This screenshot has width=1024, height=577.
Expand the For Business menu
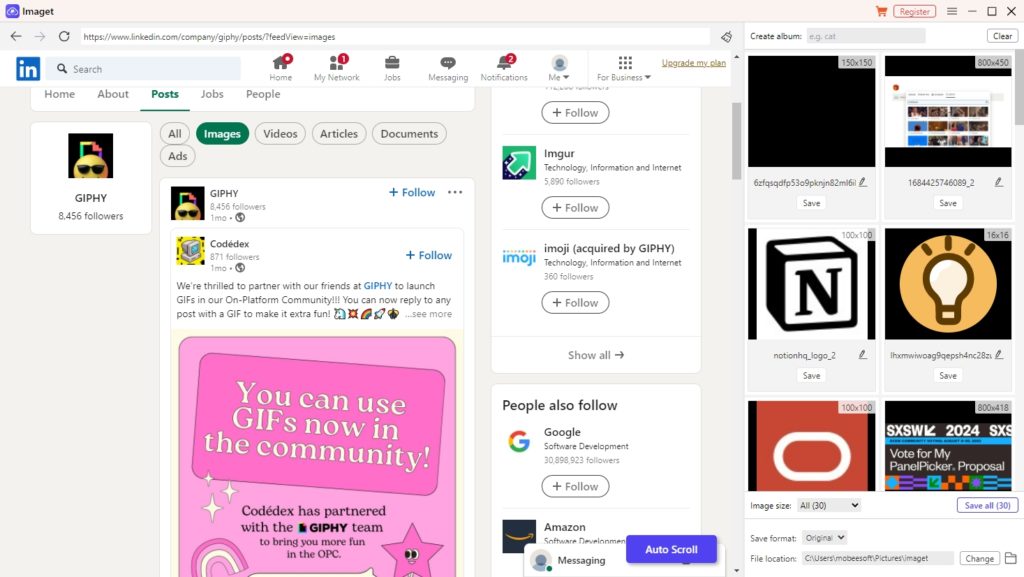624,68
